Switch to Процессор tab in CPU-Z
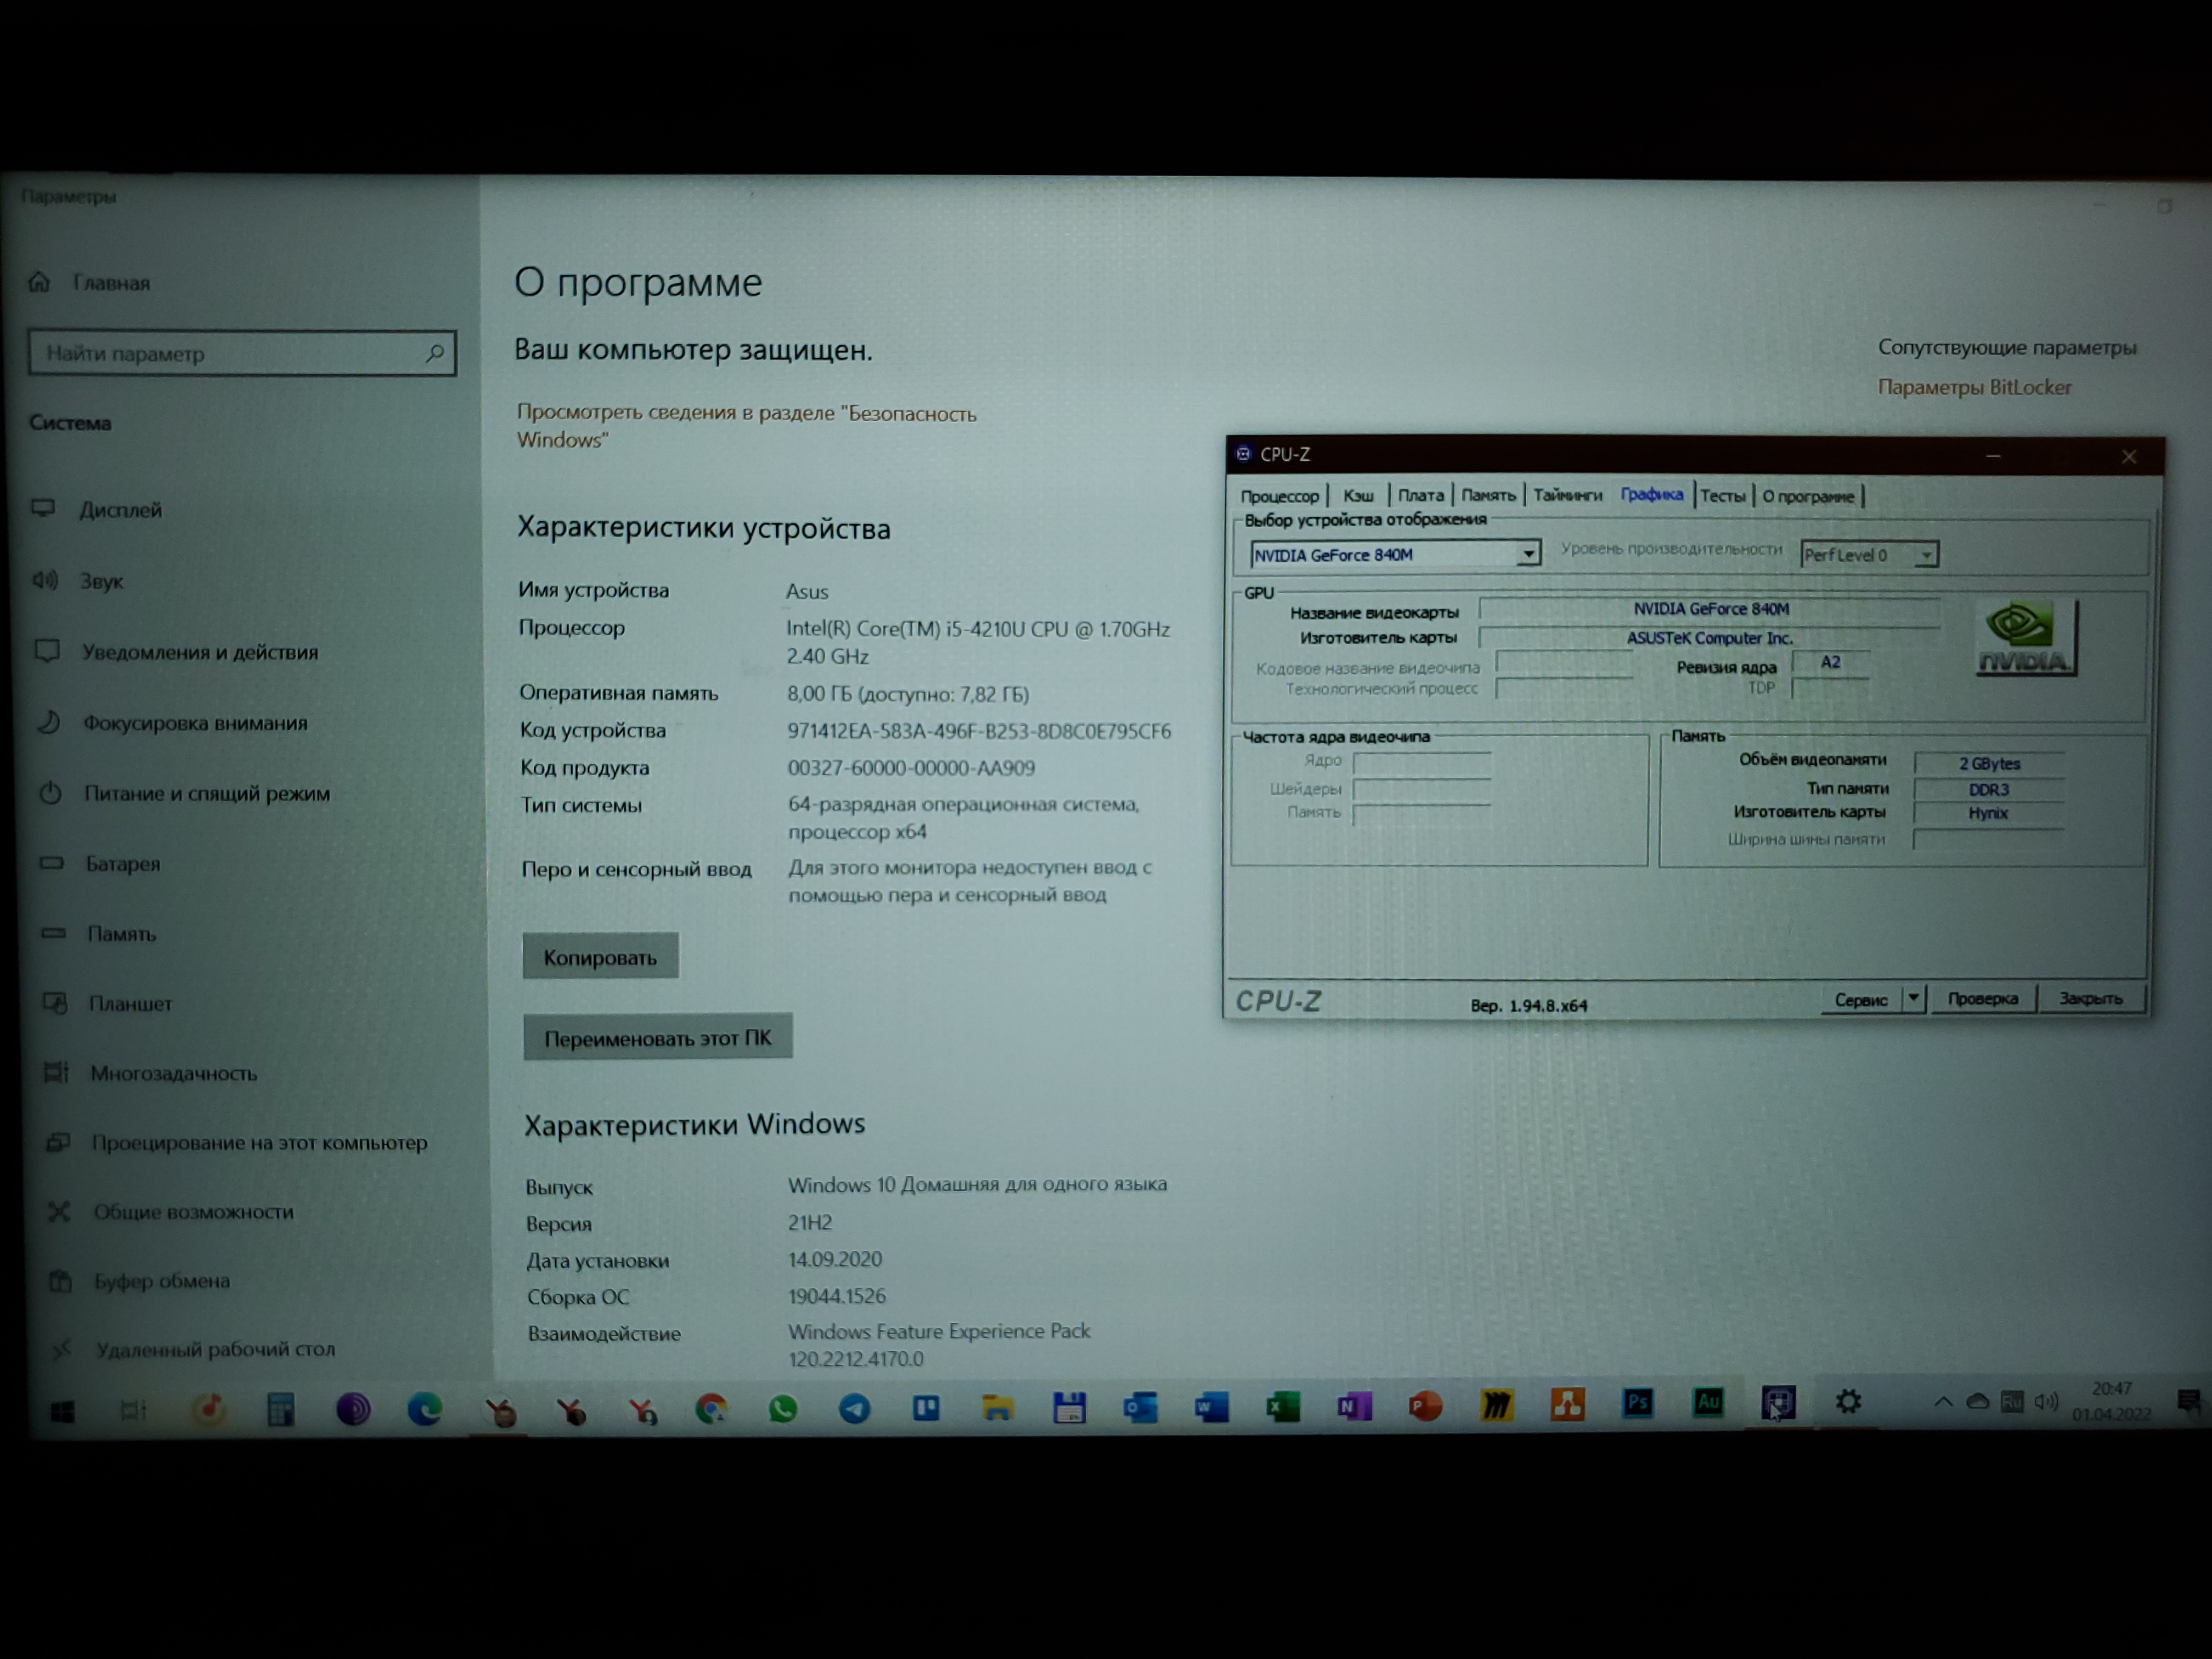 tap(1279, 496)
